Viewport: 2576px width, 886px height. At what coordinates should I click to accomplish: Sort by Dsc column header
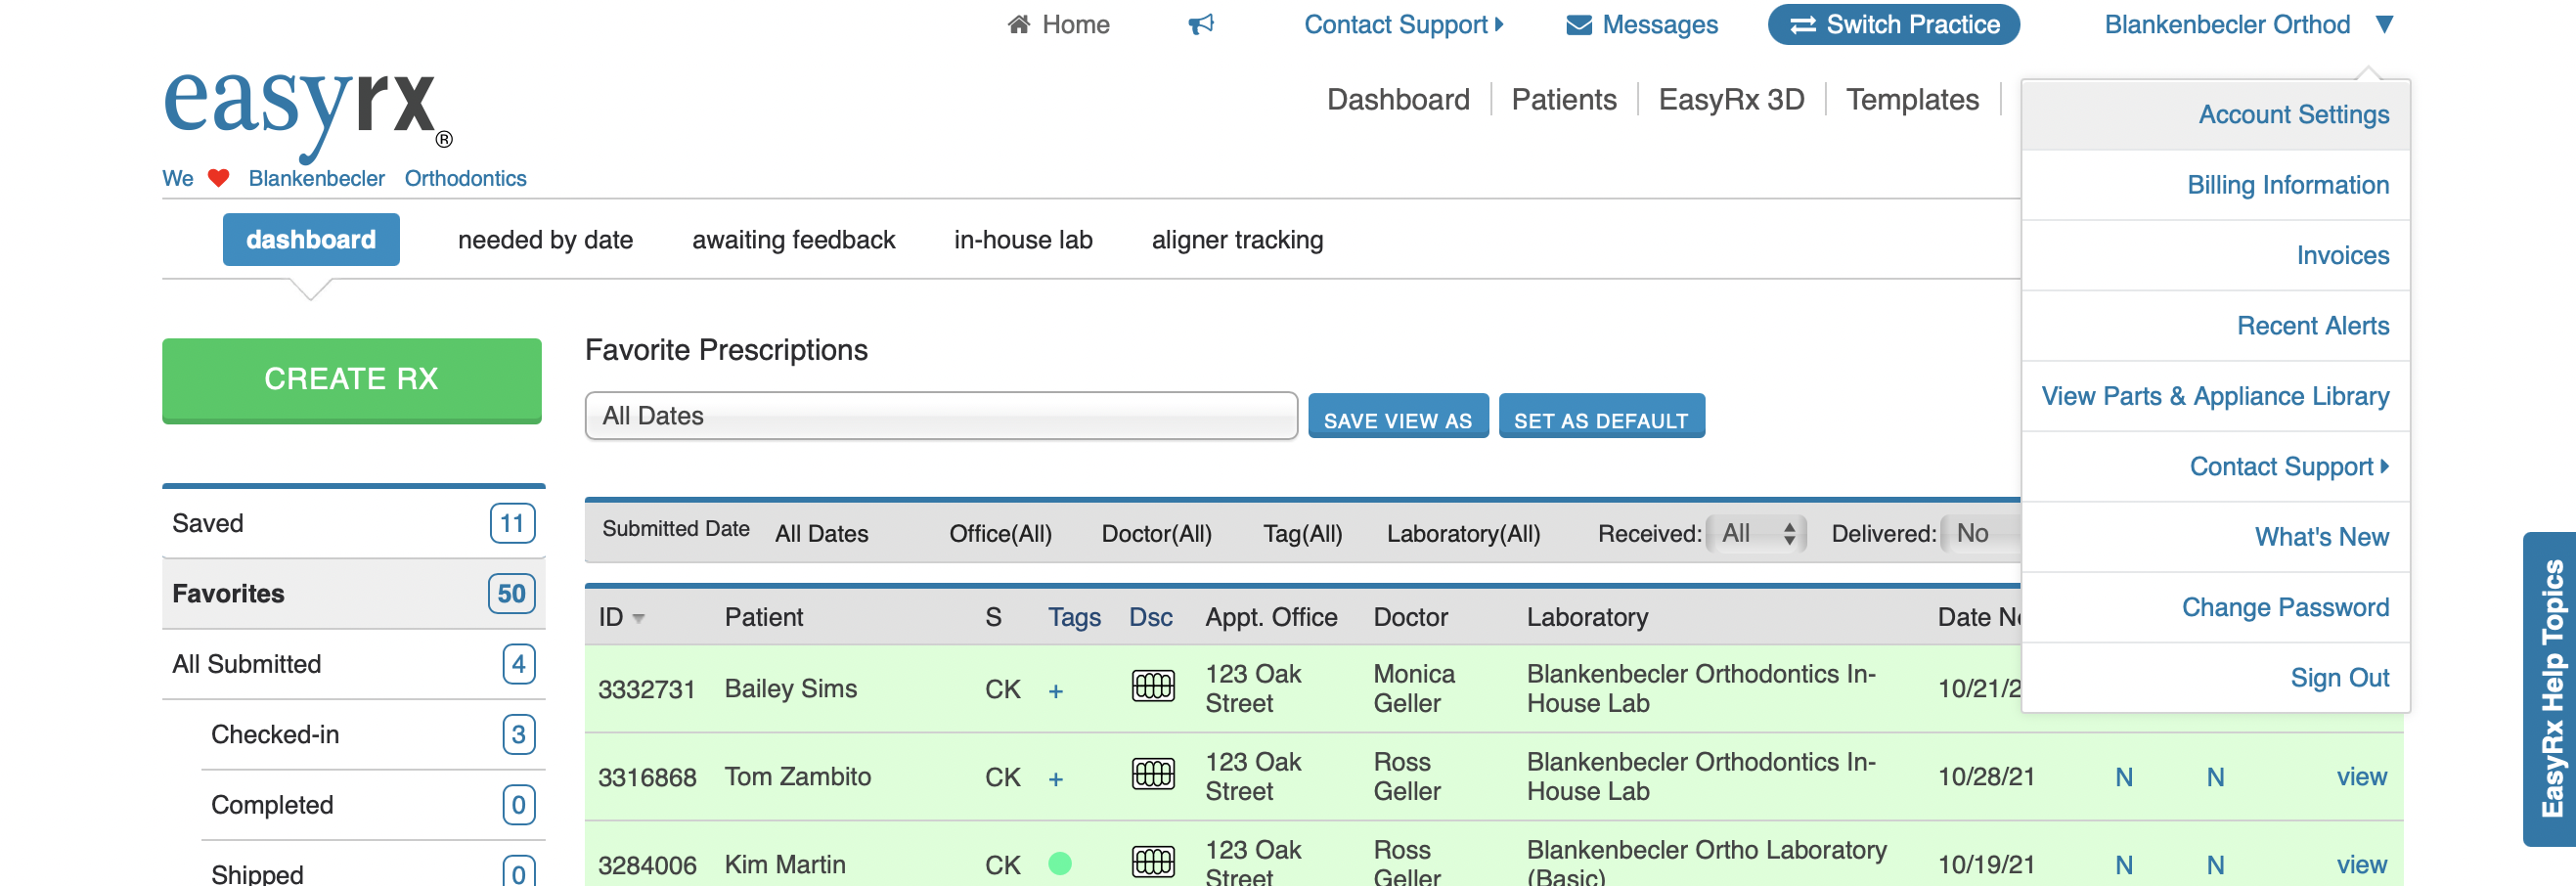1150,617
